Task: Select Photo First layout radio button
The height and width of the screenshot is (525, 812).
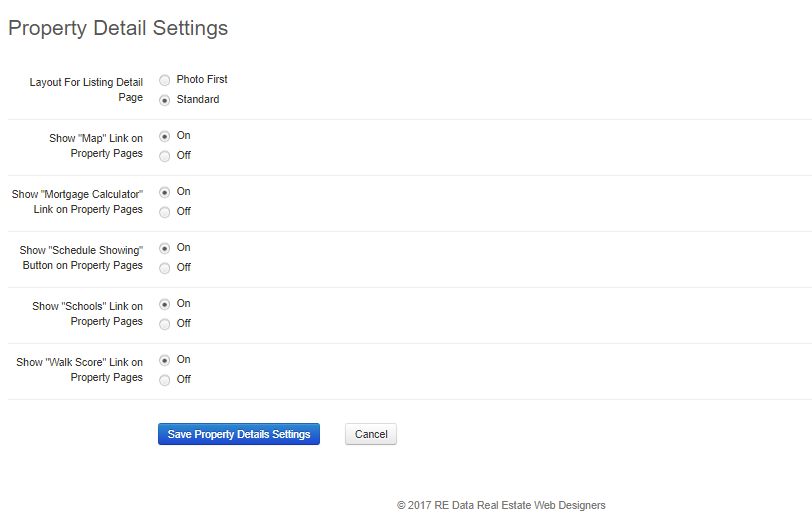Action: (165, 80)
